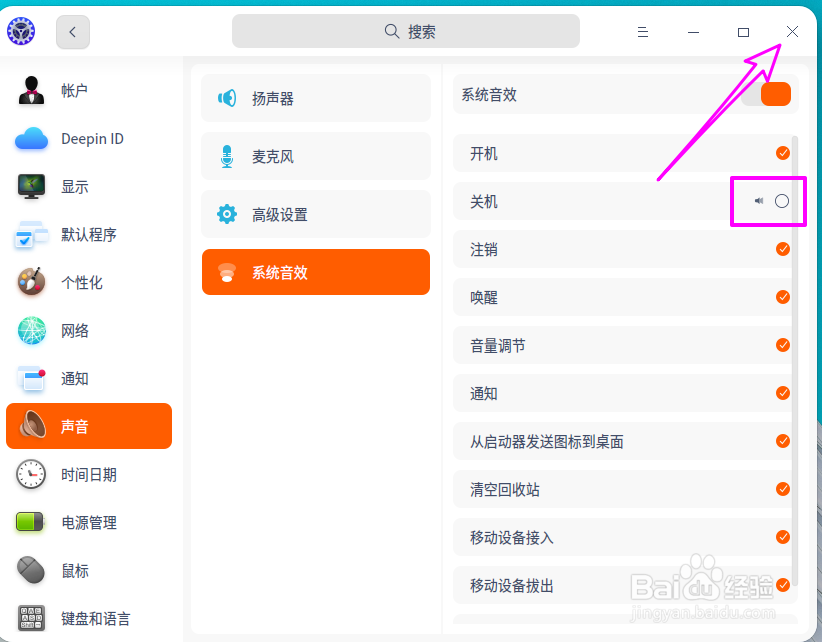Focus the 搜索 search field
The height and width of the screenshot is (642, 822).
(406, 31)
